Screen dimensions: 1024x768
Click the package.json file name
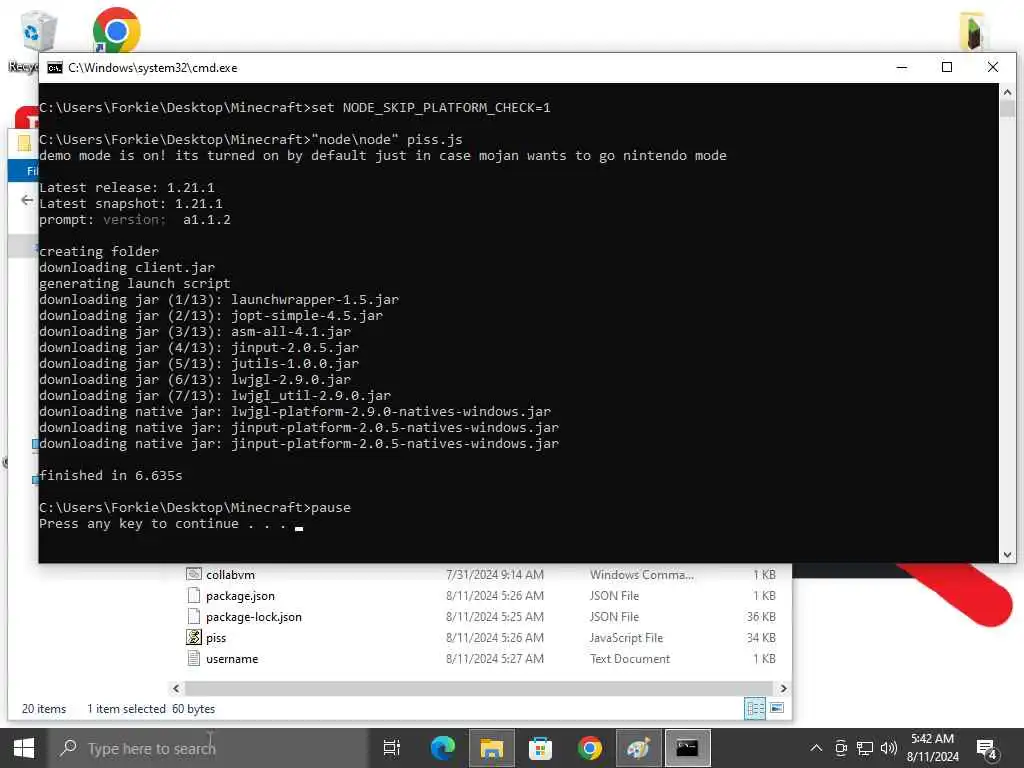pyautogui.click(x=240, y=596)
